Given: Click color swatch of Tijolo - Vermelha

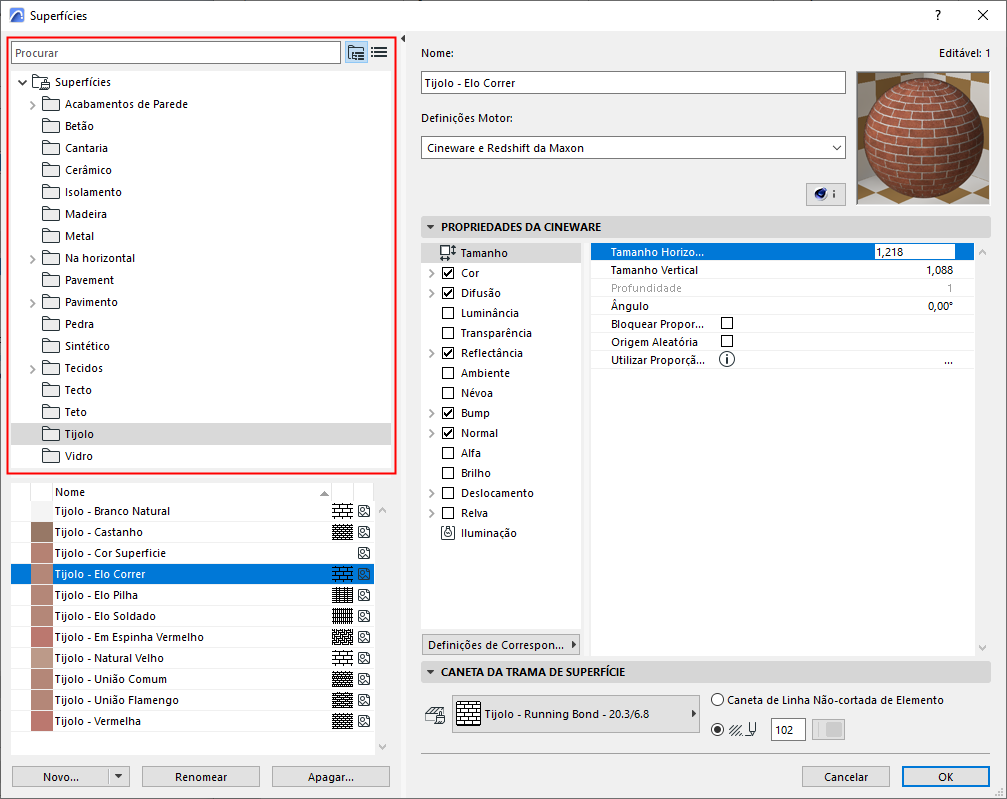Looking at the screenshot, I should (42, 721).
